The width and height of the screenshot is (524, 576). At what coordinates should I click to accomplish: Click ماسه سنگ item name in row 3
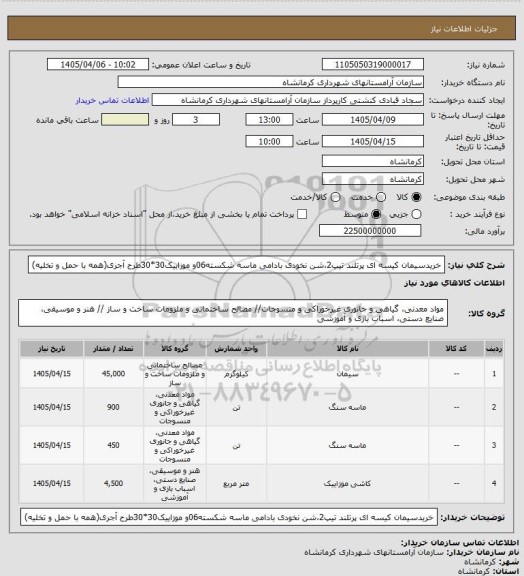(x=348, y=445)
